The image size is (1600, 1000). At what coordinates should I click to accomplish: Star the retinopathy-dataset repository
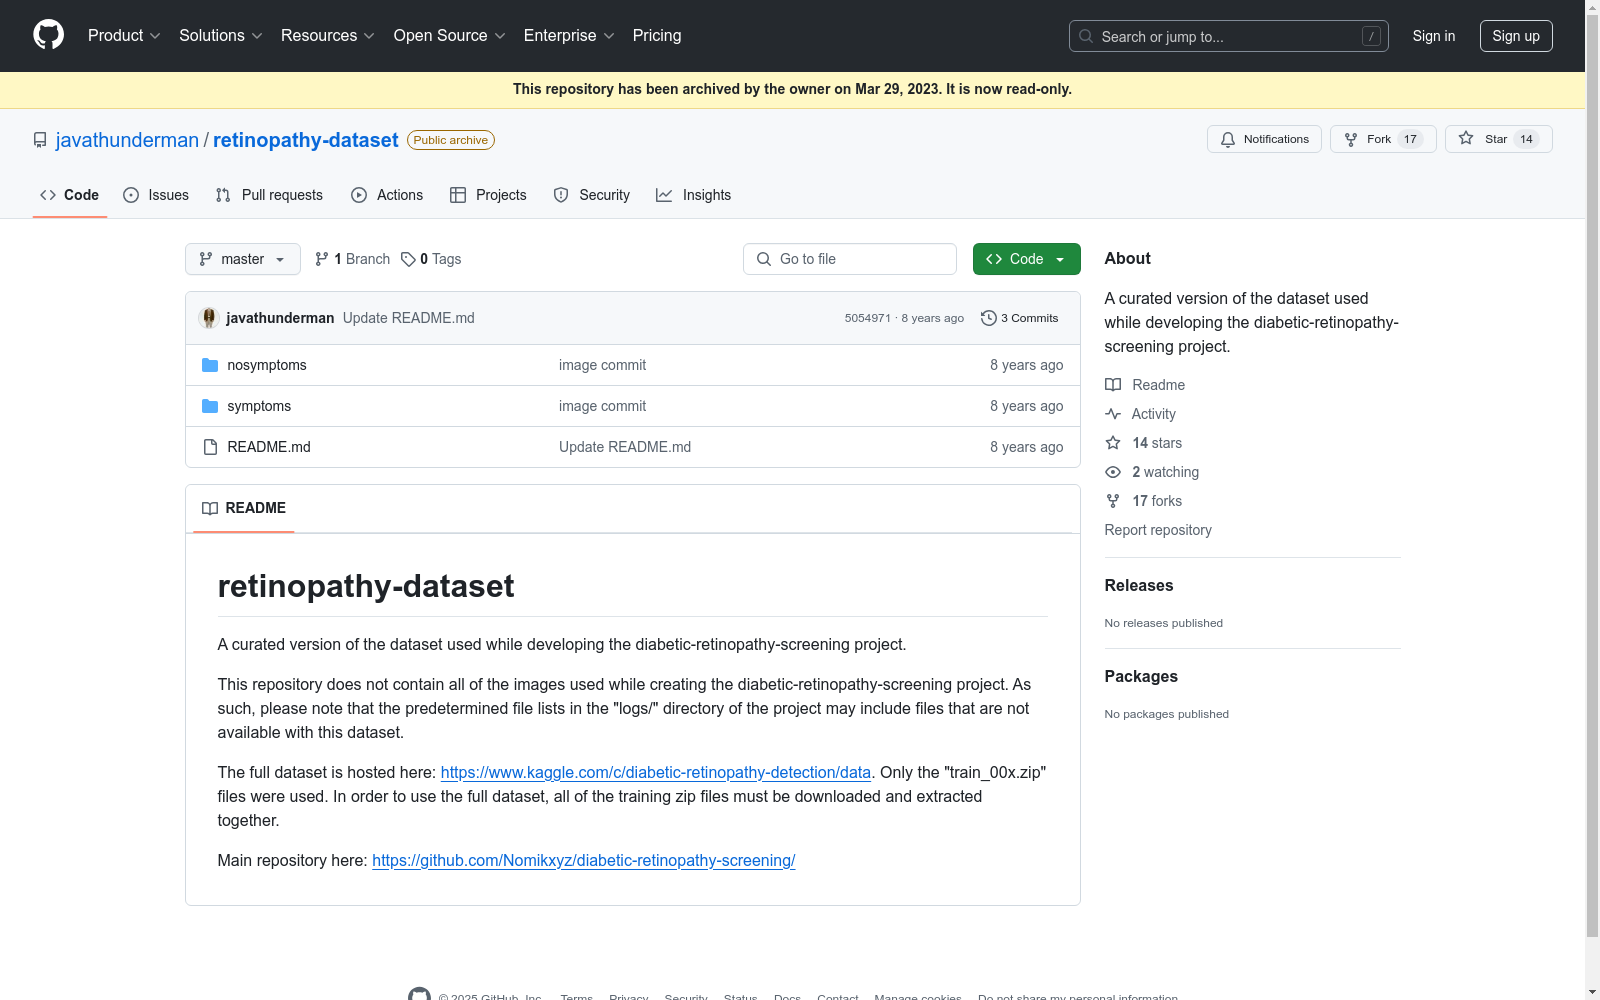point(1498,139)
